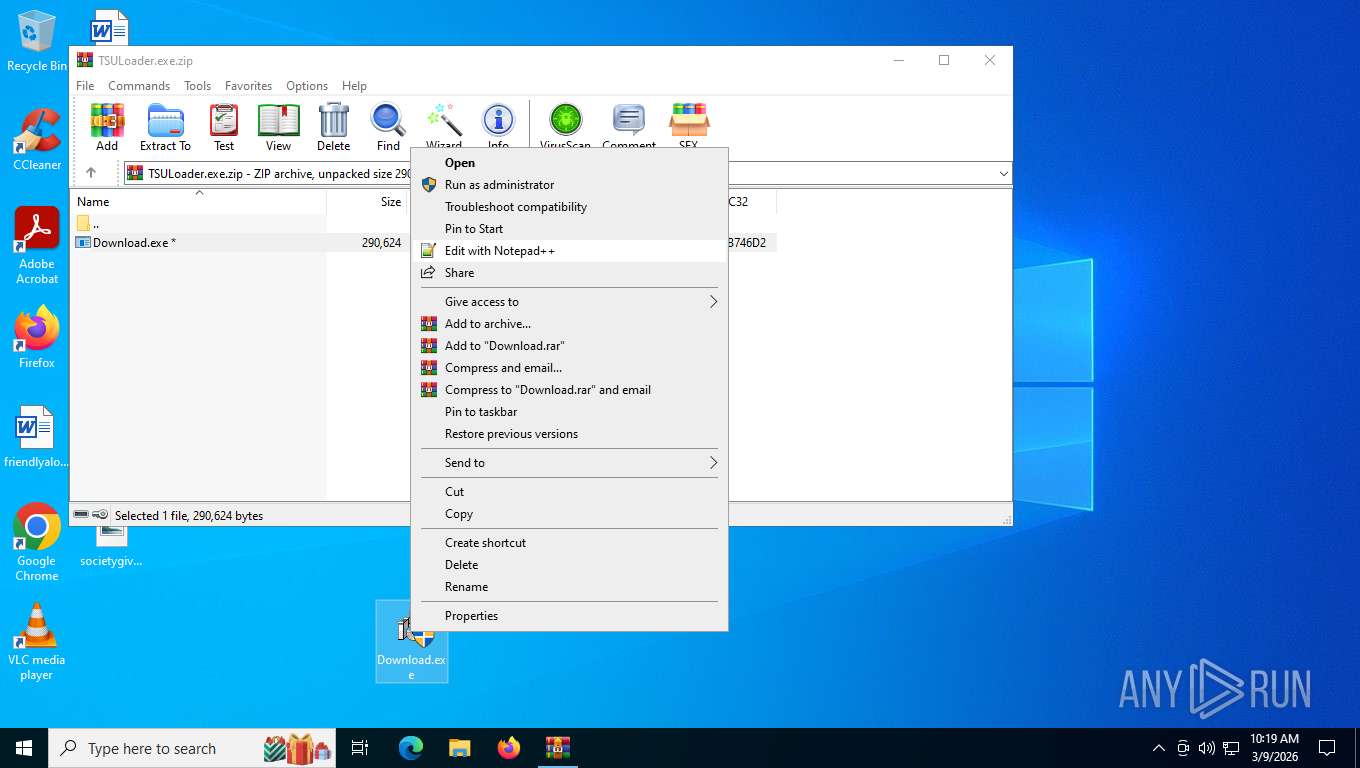Choose Share in the context menu
The width and height of the screenshot is (1360, 768).
569,273
